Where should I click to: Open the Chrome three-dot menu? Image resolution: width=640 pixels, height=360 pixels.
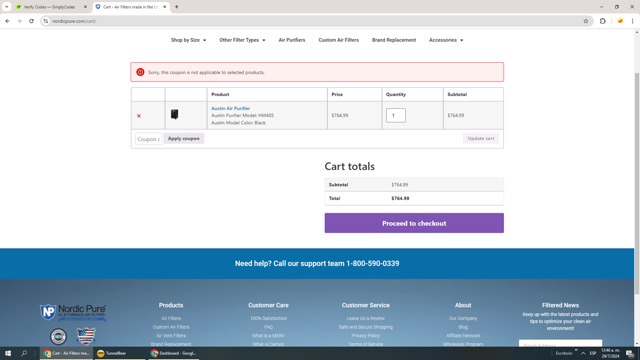(632, 21)
